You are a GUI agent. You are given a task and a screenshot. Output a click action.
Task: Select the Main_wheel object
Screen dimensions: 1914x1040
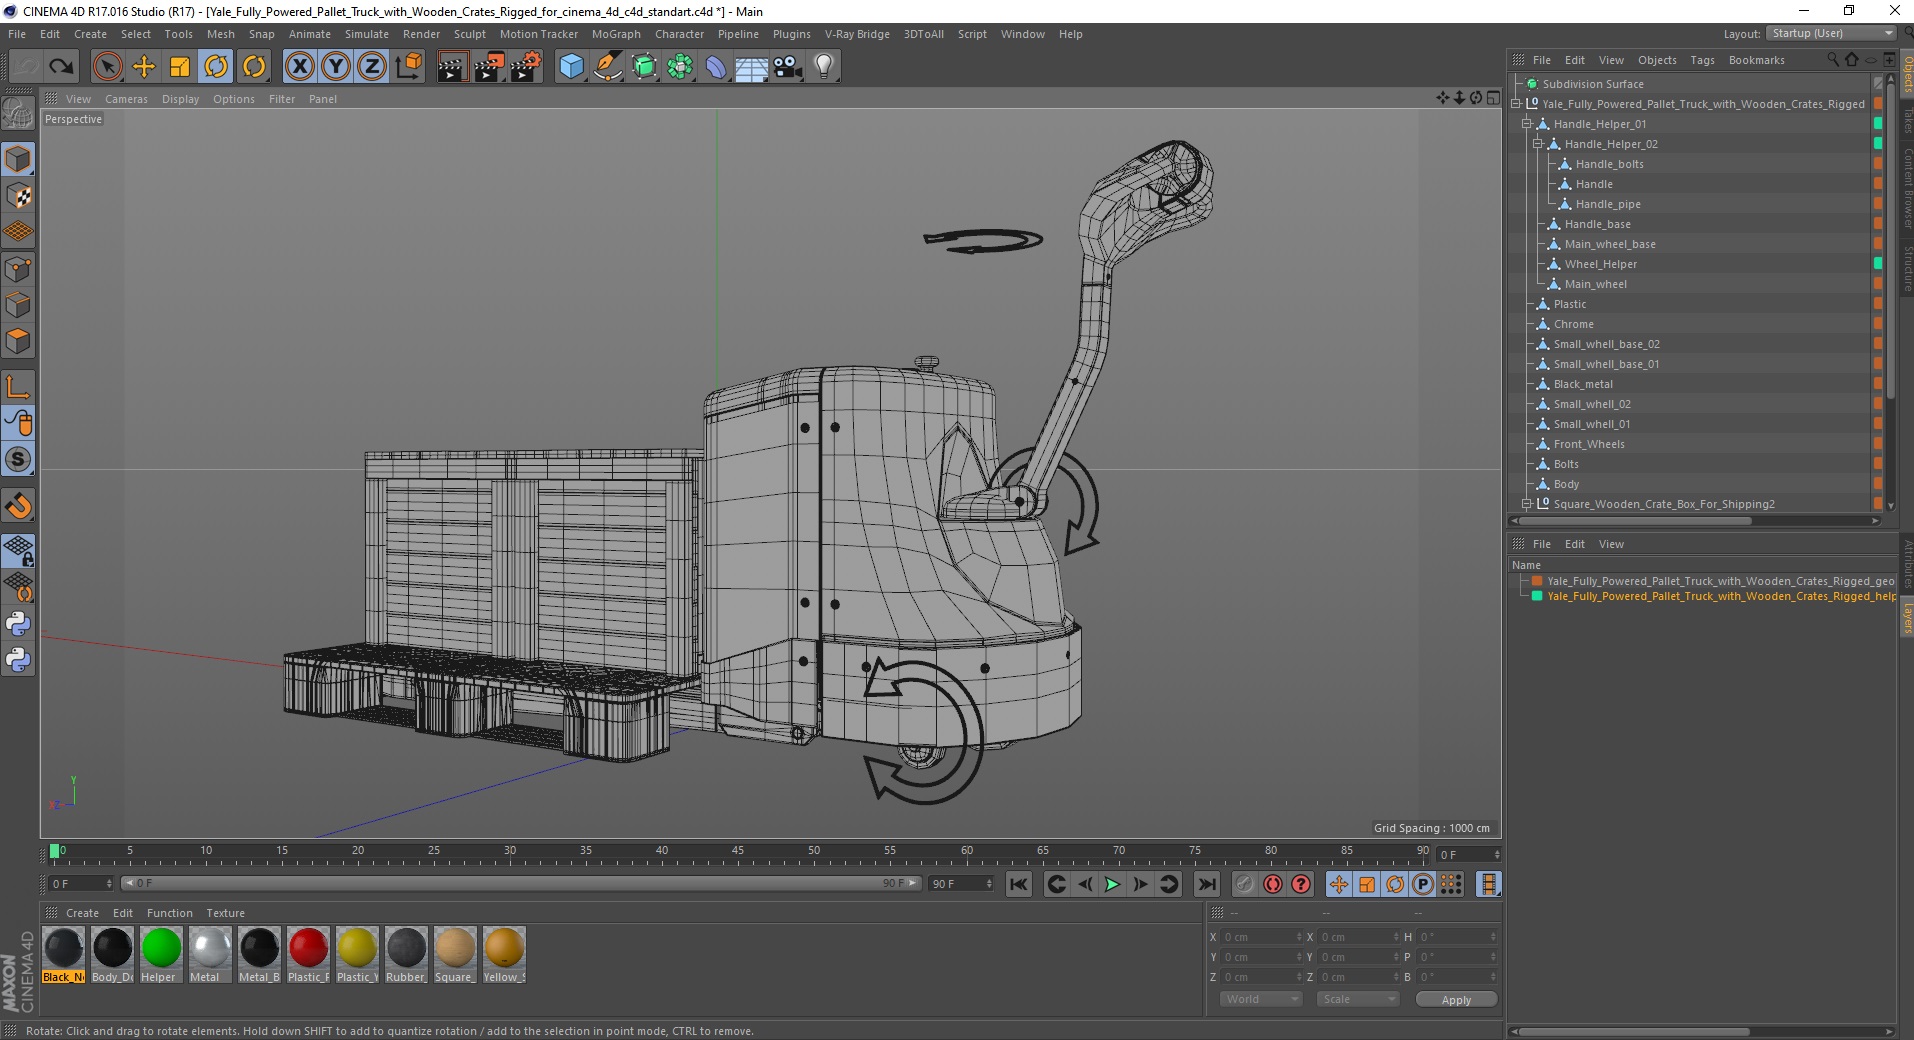1595,284
